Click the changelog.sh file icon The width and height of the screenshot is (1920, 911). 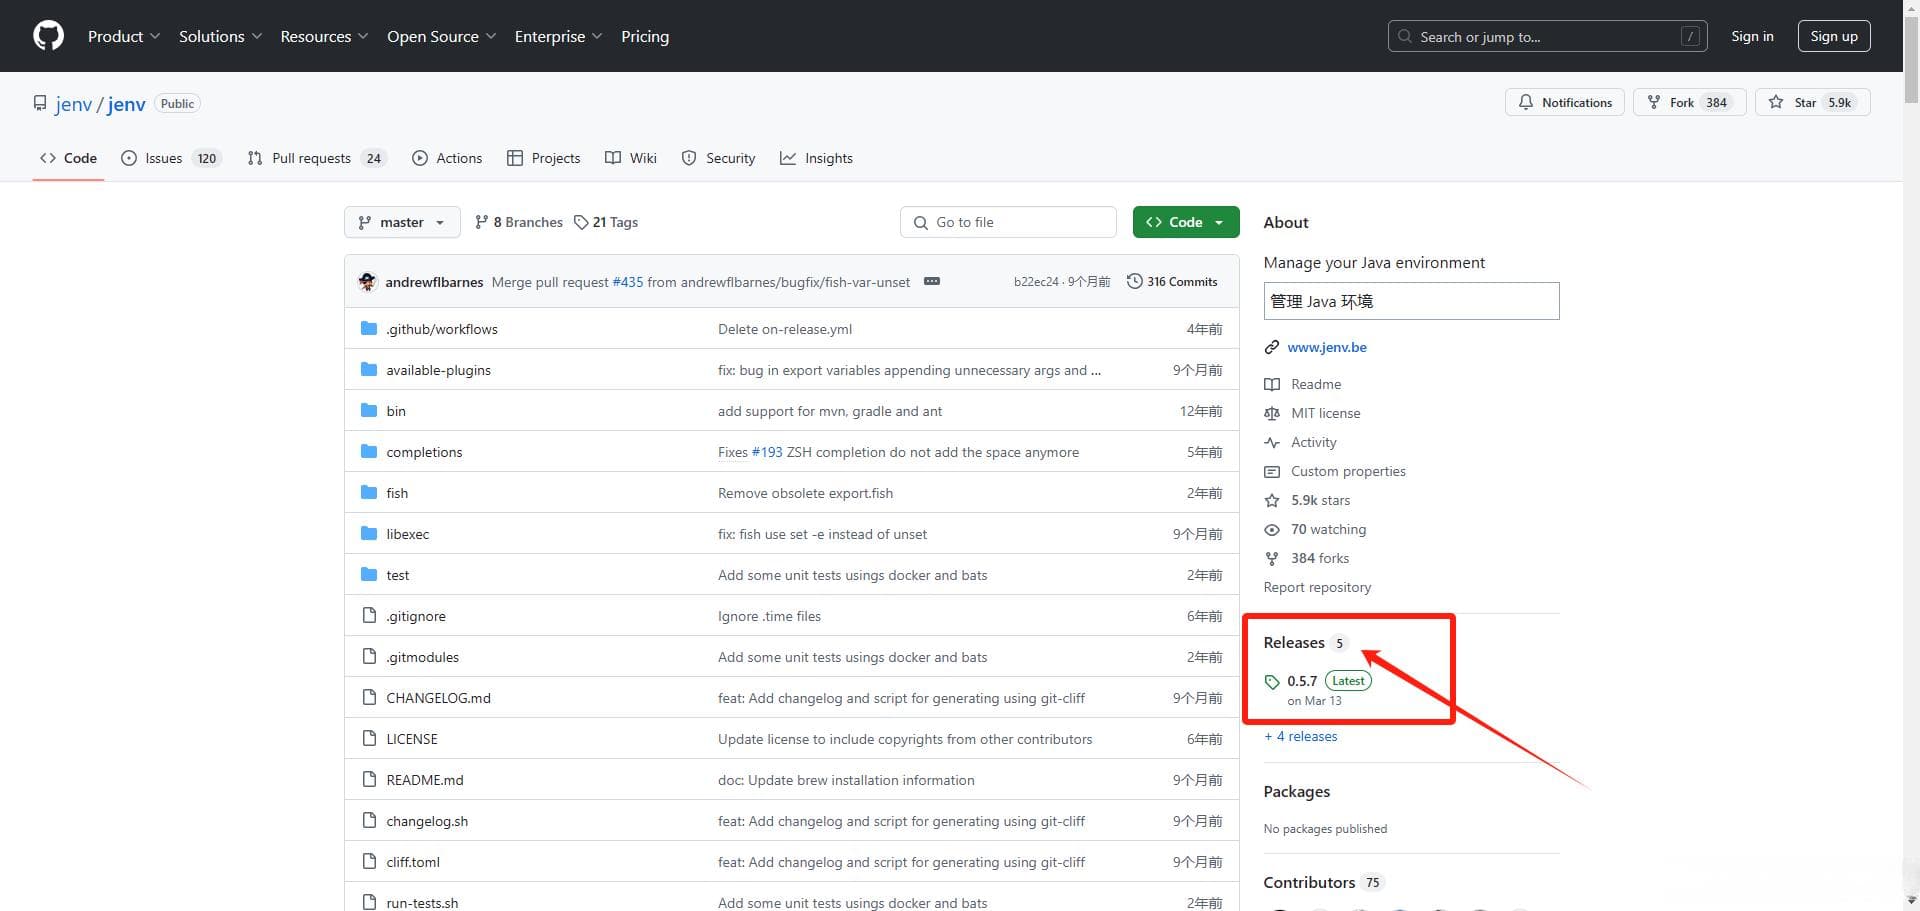coord(369,821)
